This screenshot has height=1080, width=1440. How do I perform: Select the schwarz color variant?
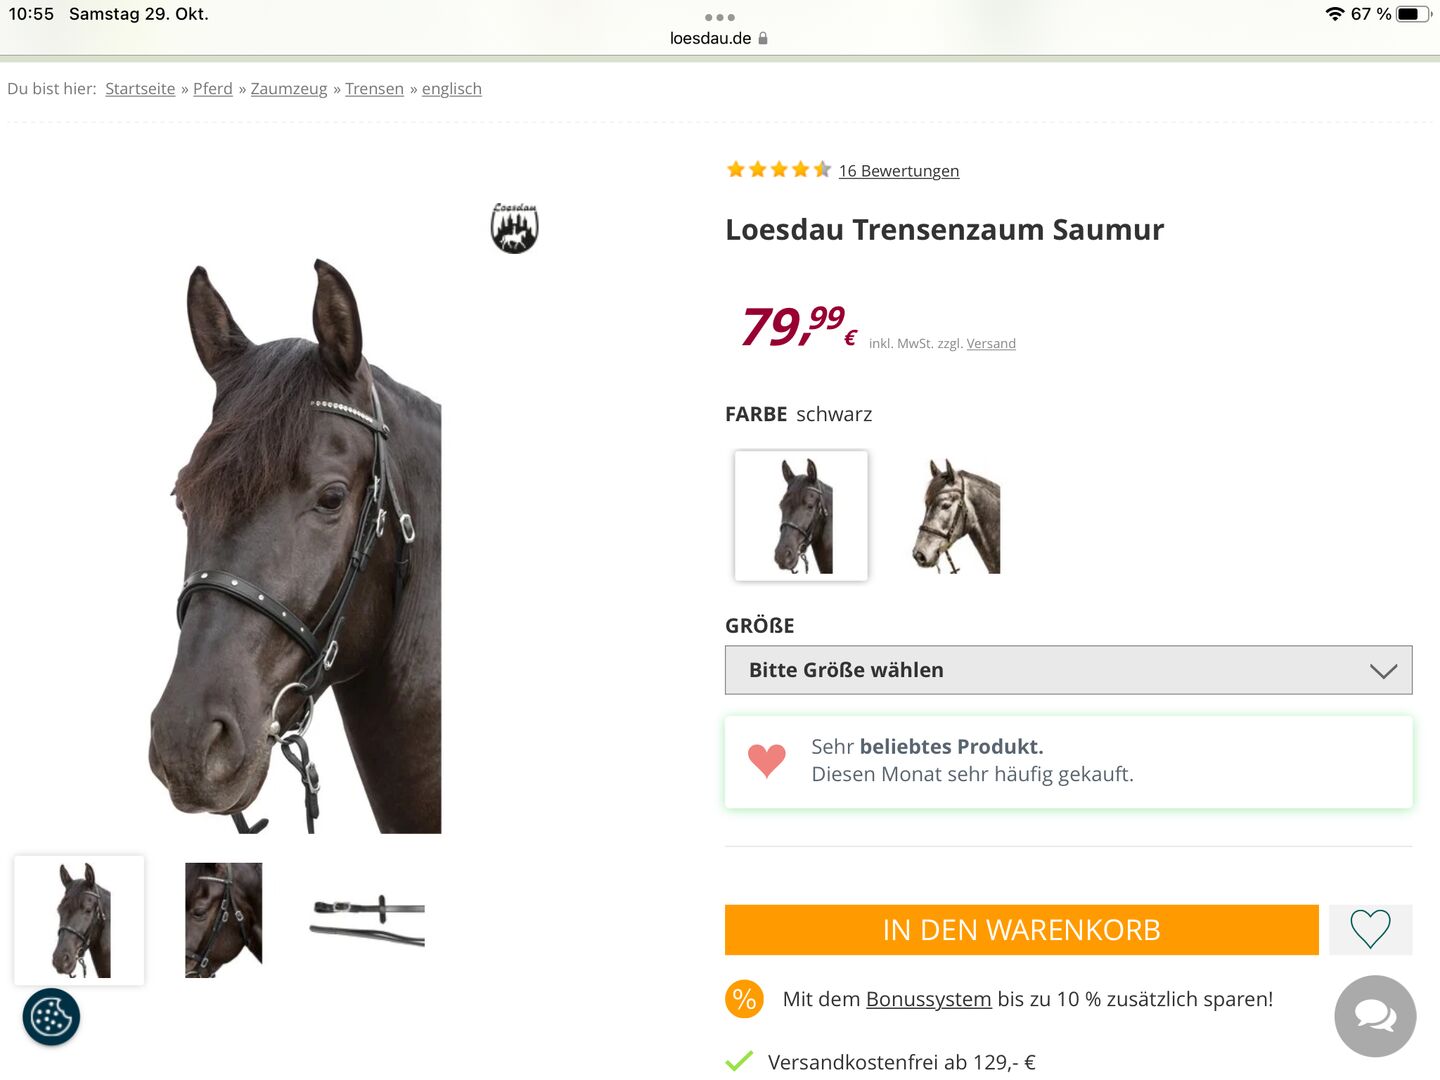[x=801, y=515]
